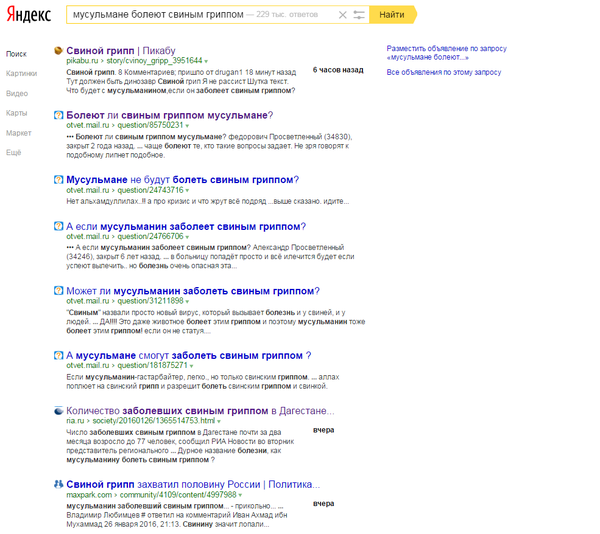This screenshot has width=600, height=534.
Task: Open the Ещё menu in sidebar
Action: point(14,152)
